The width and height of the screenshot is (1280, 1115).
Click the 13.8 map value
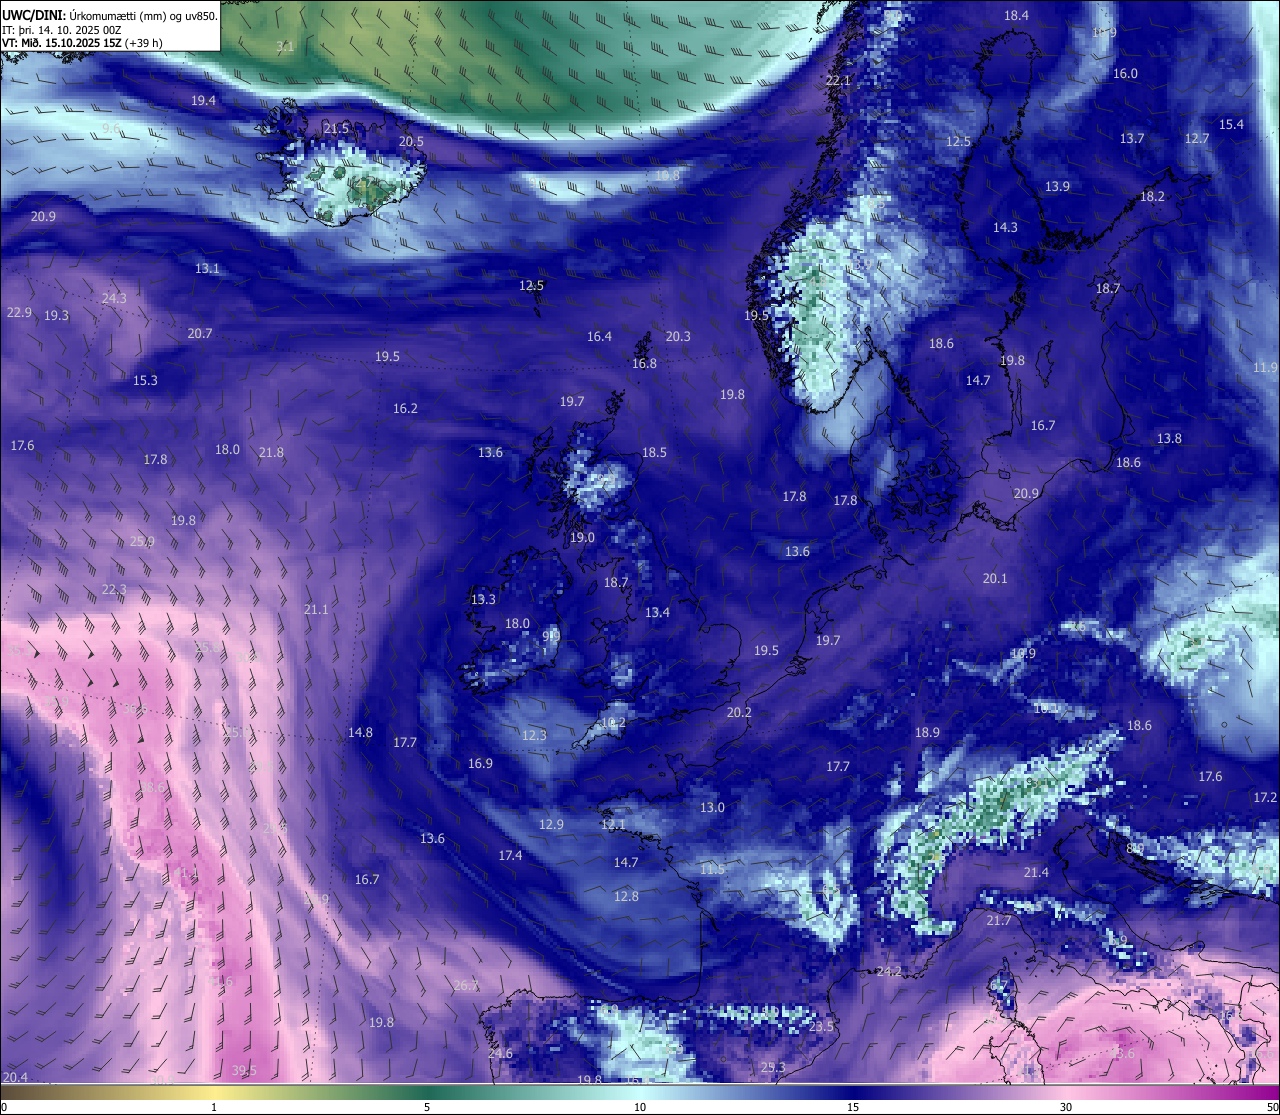click(1169, 439)
